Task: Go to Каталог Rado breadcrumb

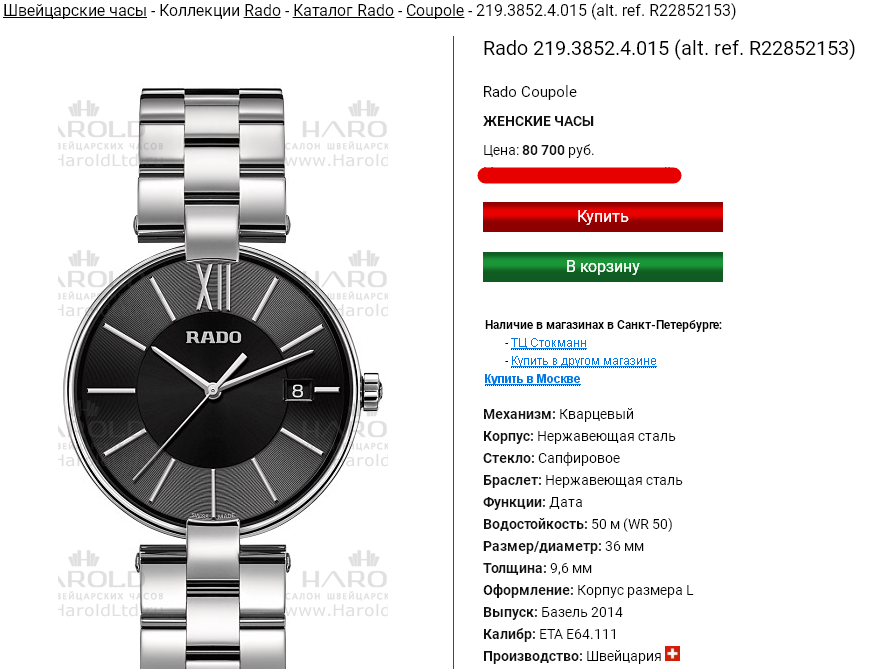Action: pyautogui.click(x=343, y=10)
